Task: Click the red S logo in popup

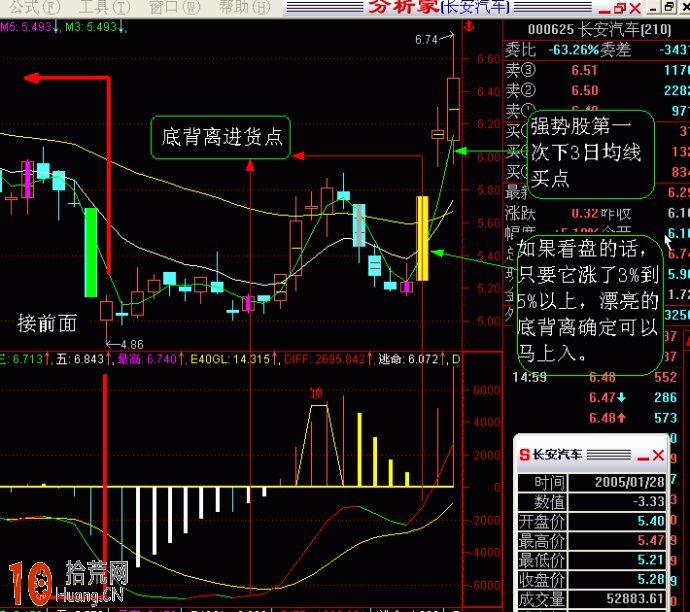Action: coord(524,455)
